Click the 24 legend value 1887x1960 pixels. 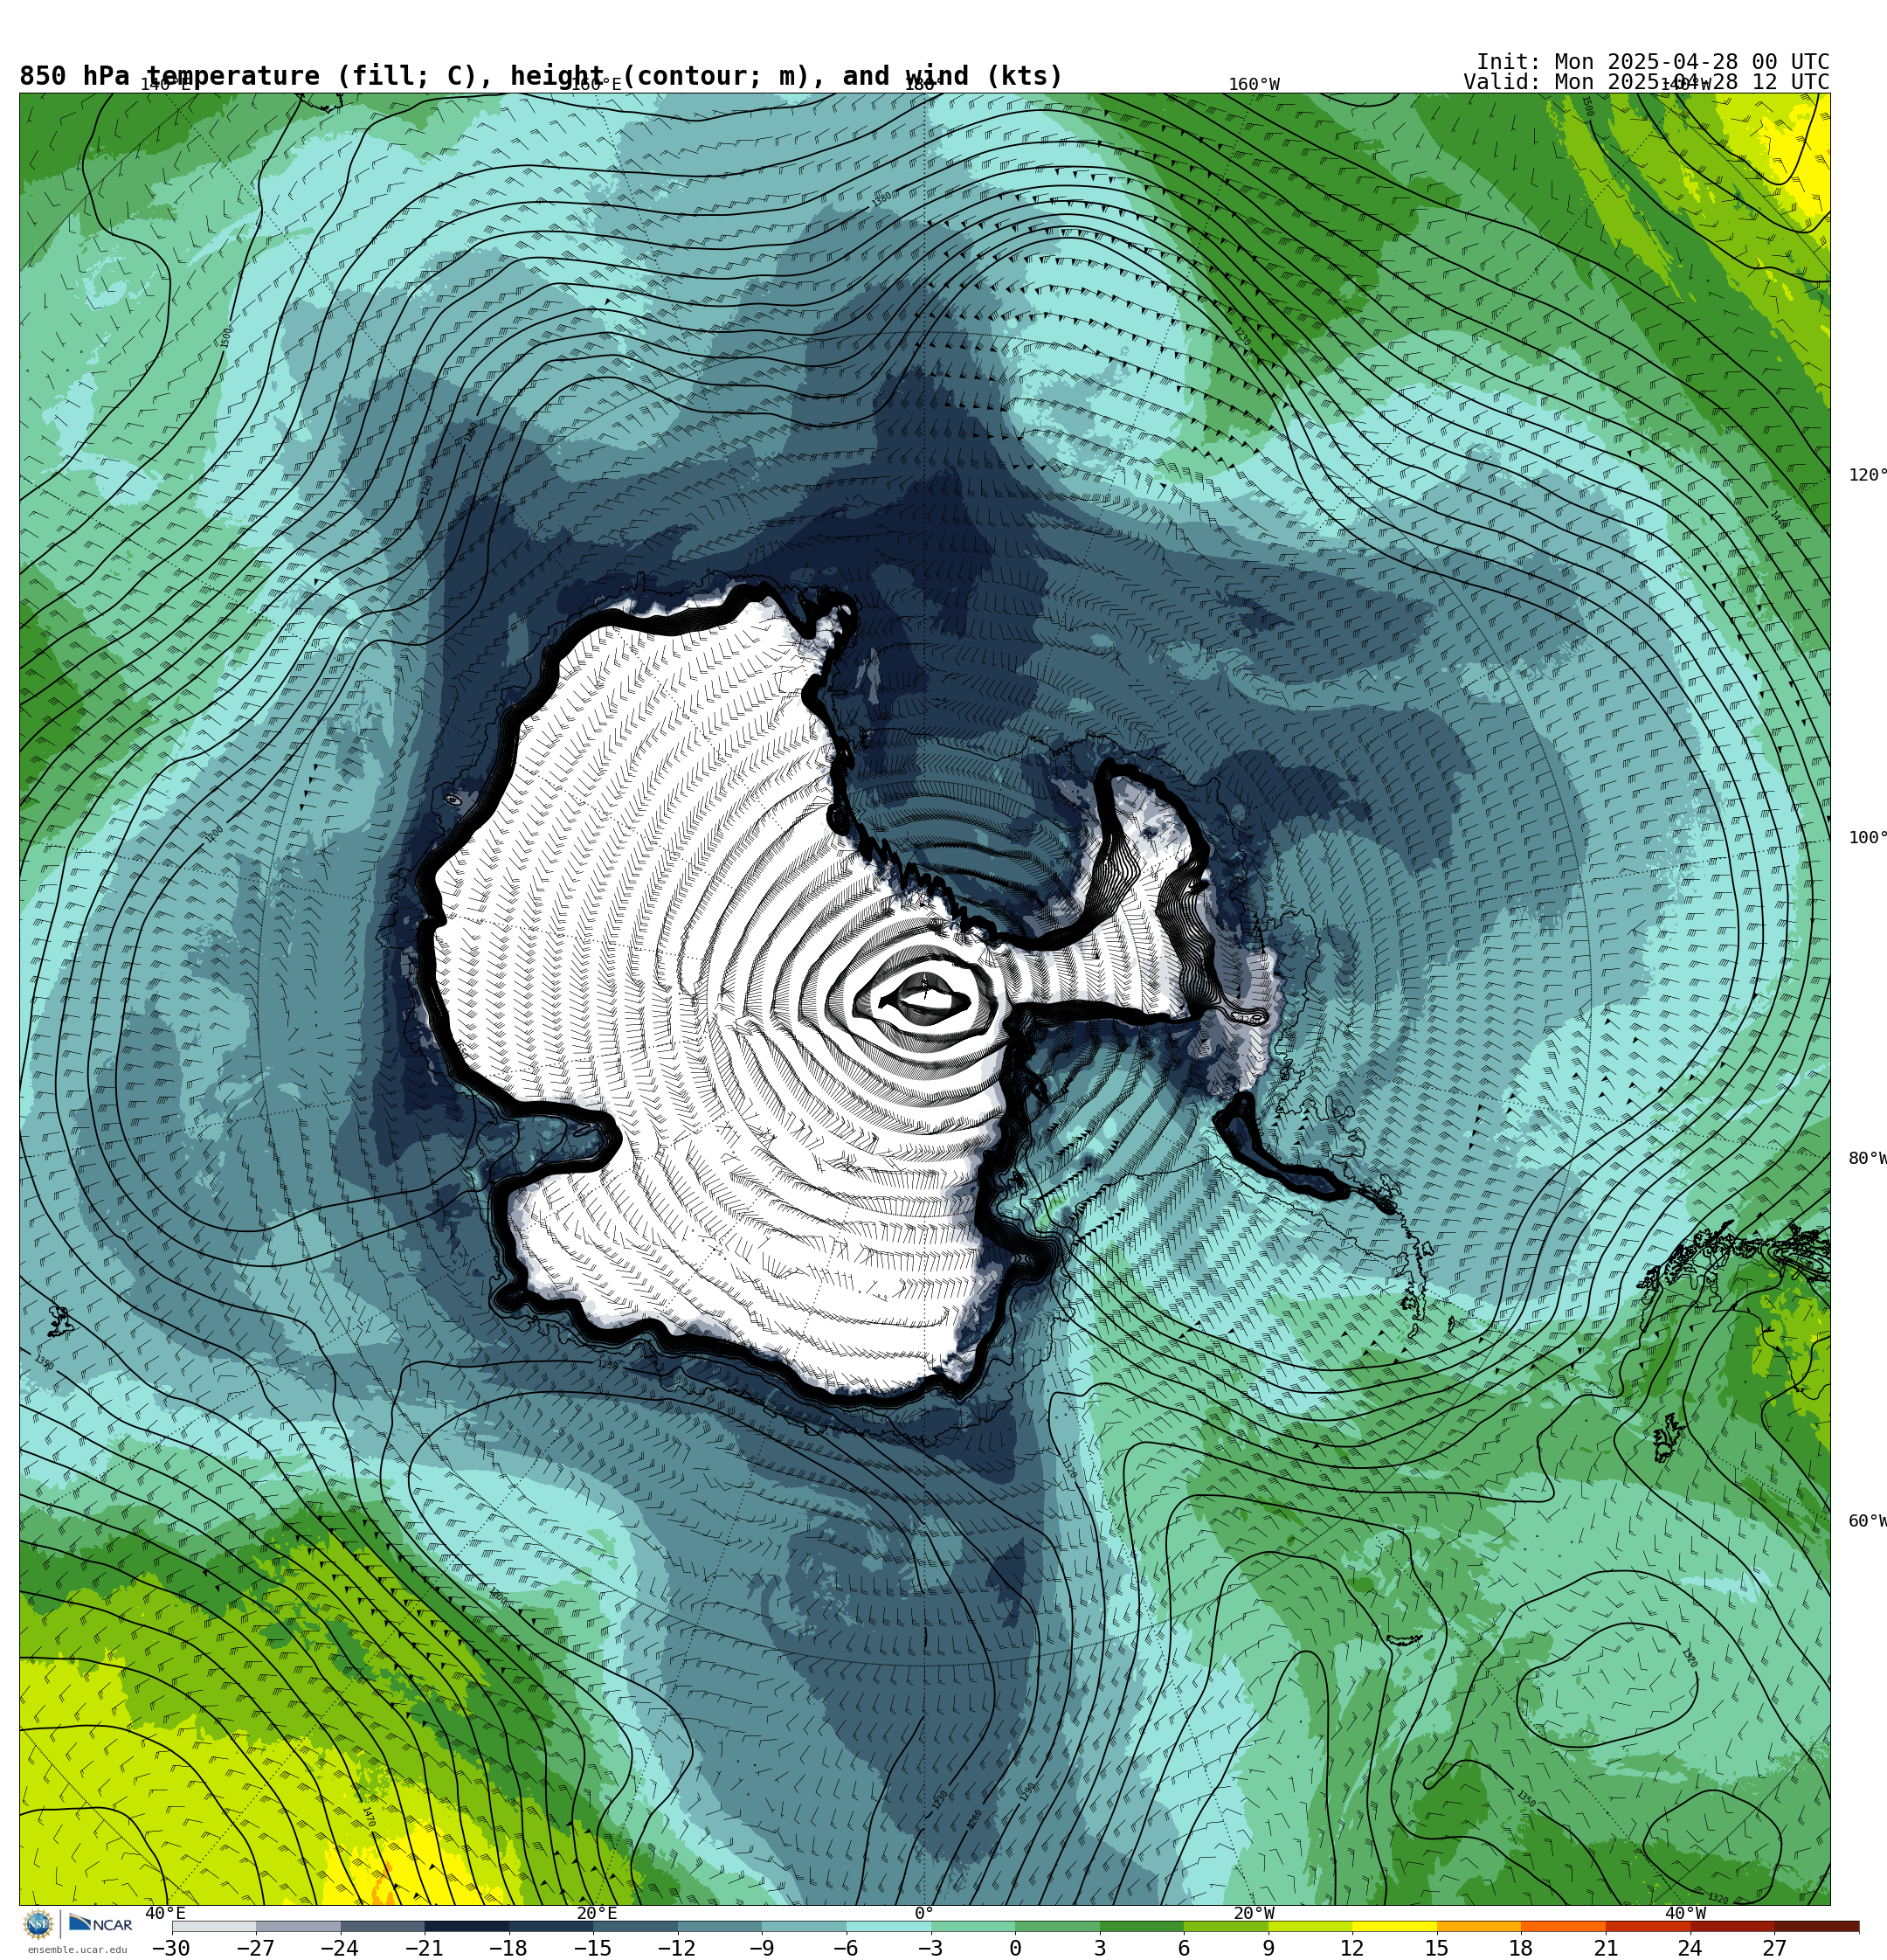[x=1690, y=1948]
